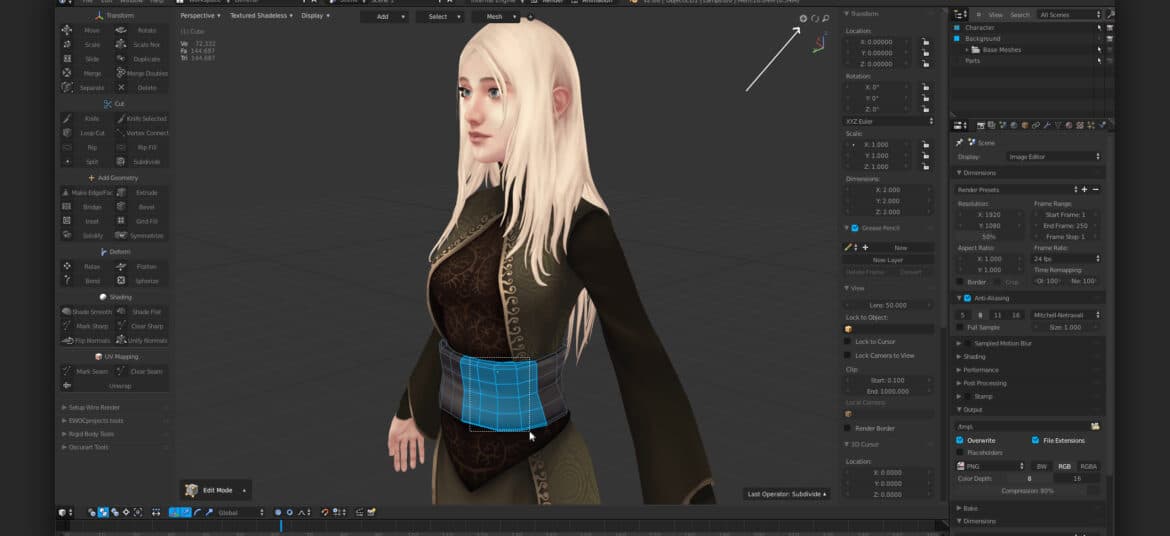
Task: Click the Spherize tool icon
Action: point(121,281)
